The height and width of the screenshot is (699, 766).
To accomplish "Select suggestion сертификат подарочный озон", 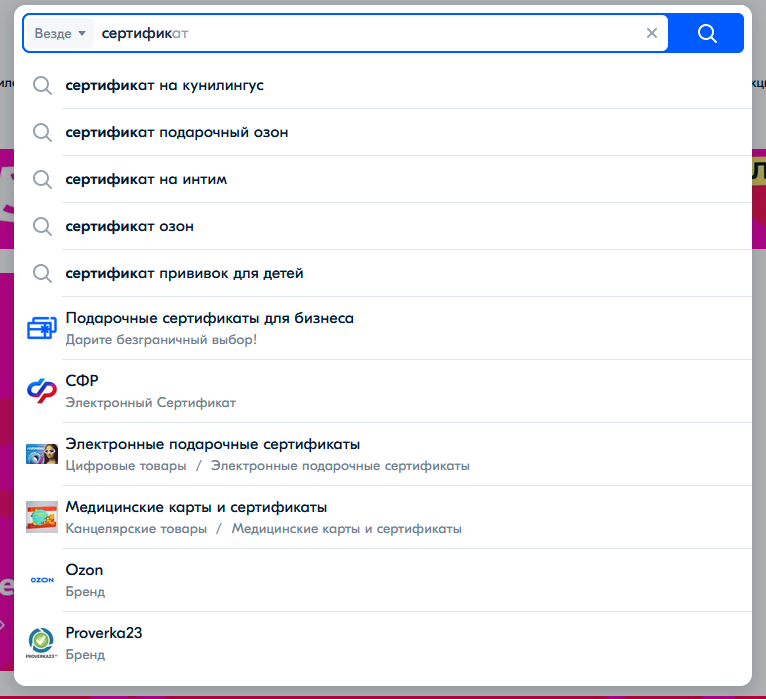I will click(383, 132).
